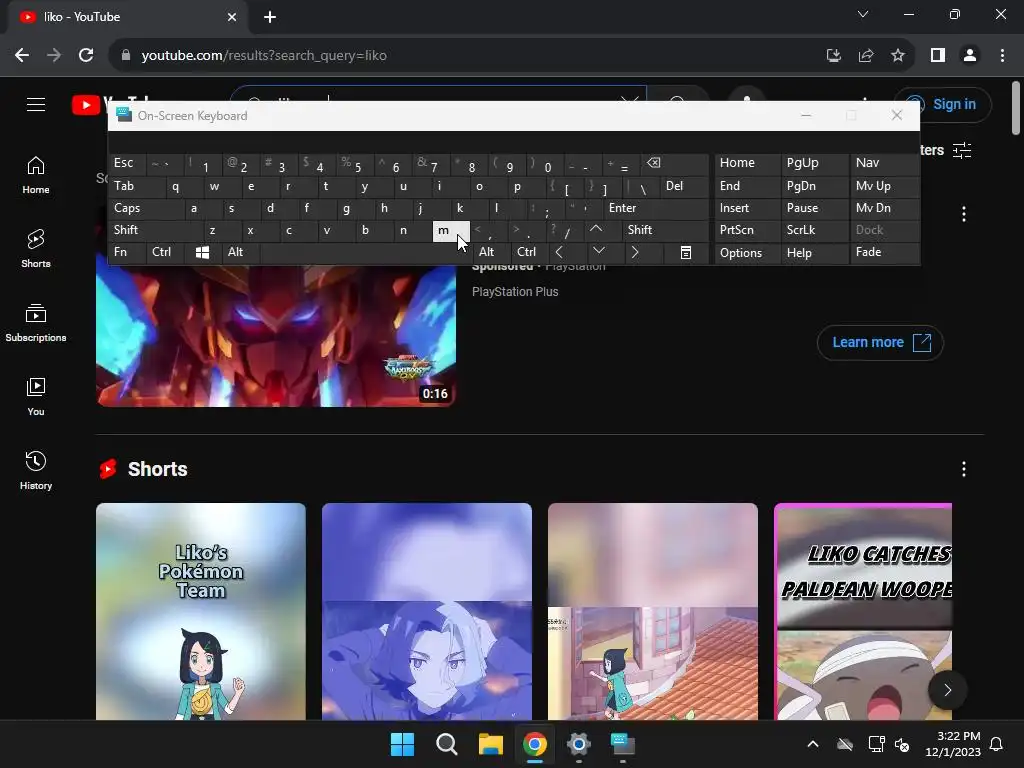Install YouTube app icon in address bar
Screen dimensions: 1024x768
click(834, 56)
